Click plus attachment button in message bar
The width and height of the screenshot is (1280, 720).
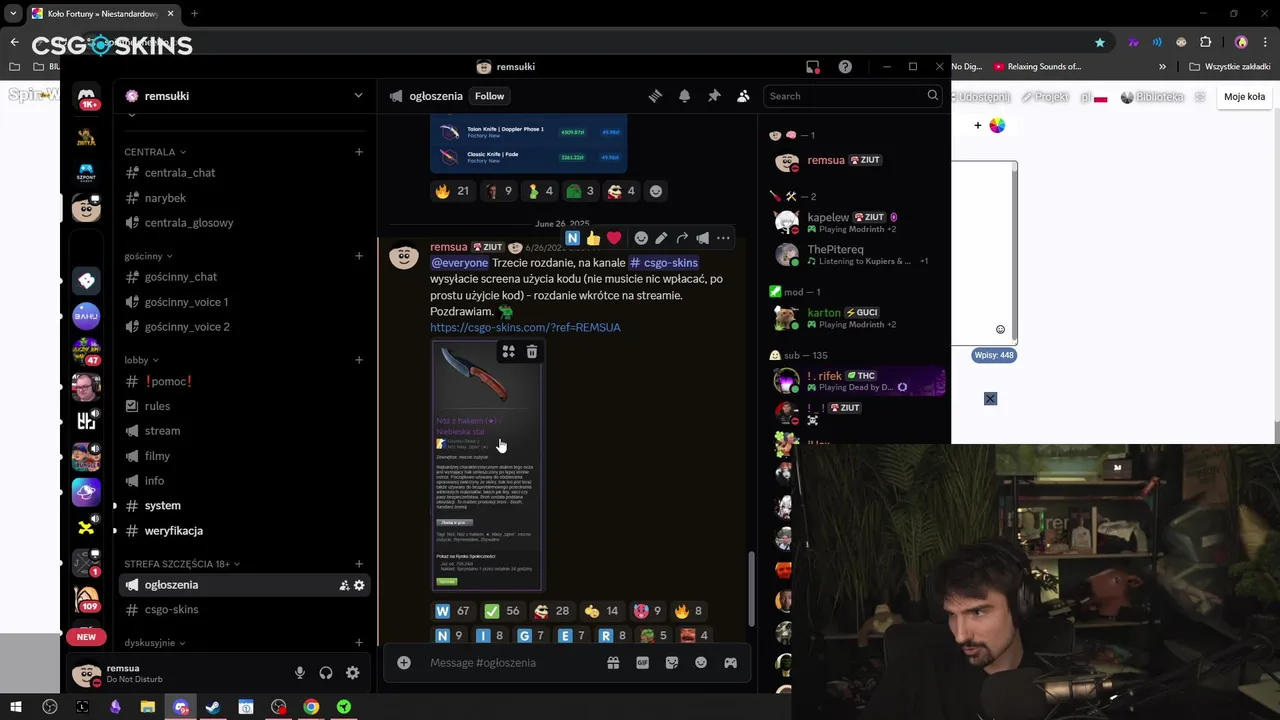(404, 662)
